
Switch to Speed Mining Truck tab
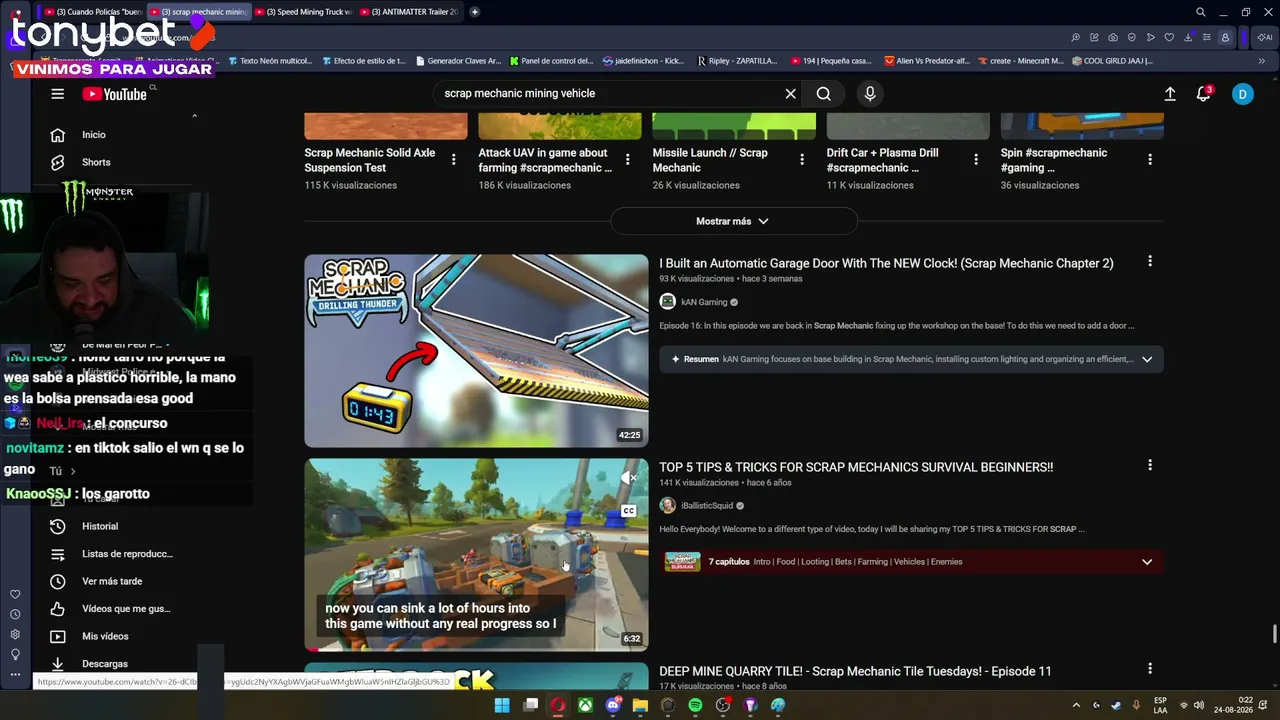click(x=304, y=12)
